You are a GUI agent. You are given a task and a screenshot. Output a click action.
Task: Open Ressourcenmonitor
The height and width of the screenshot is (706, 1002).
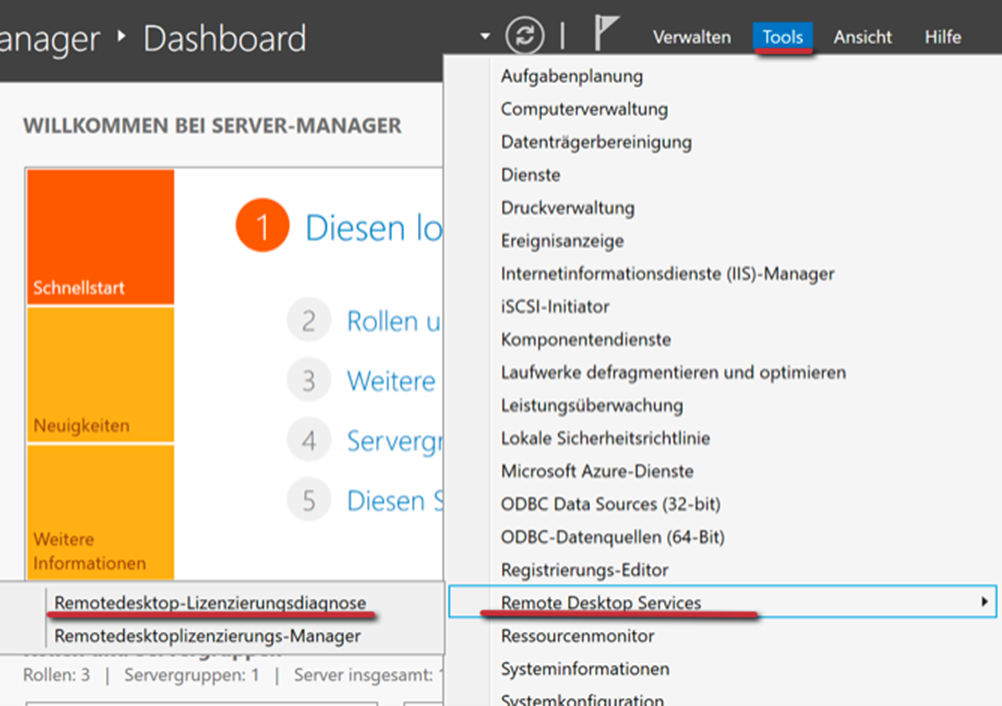point(577,636)
